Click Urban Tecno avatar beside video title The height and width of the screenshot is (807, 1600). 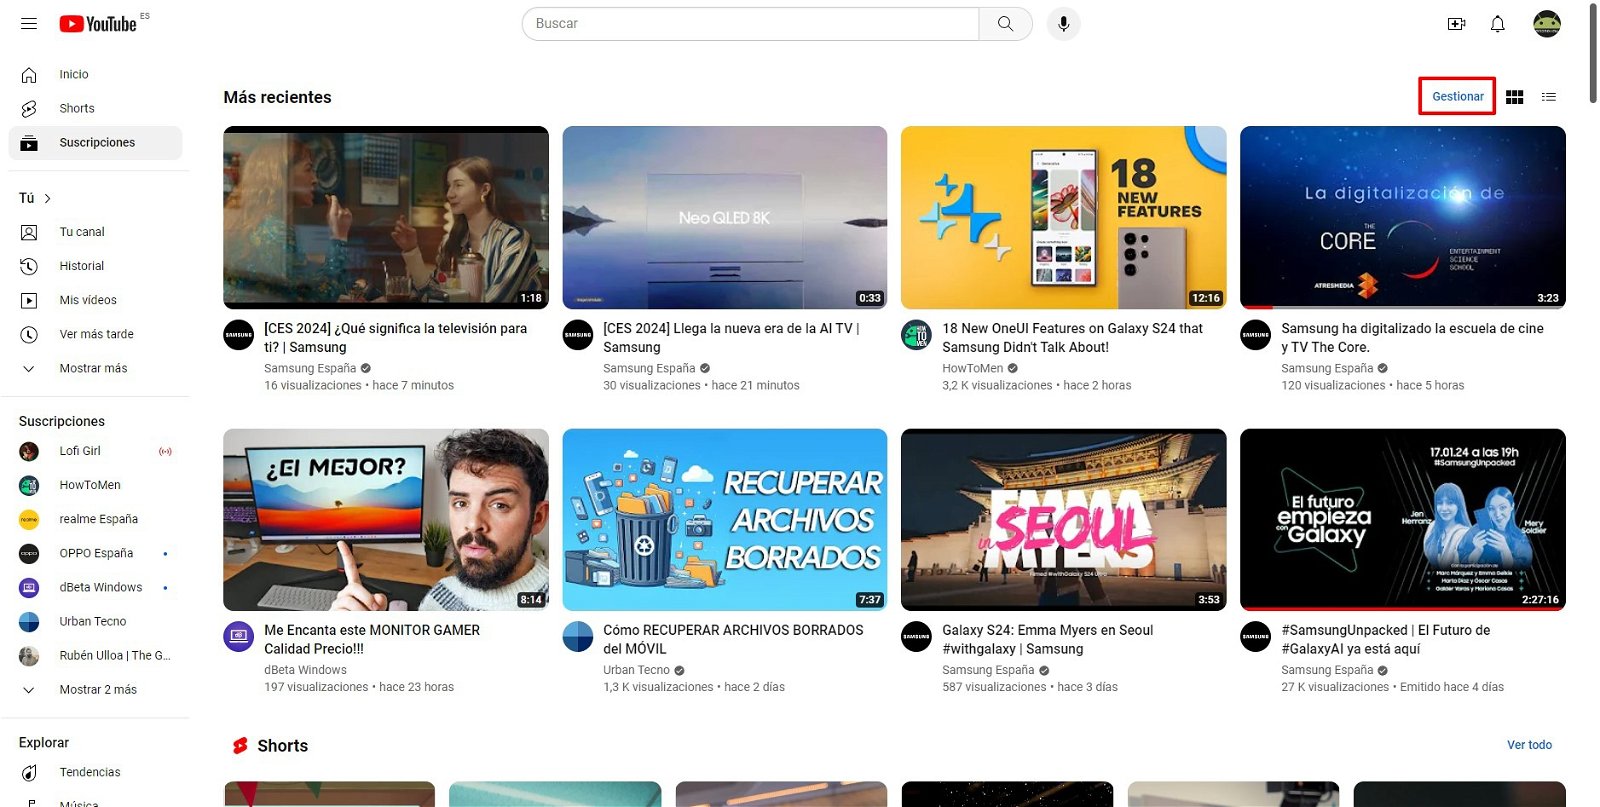578,636
